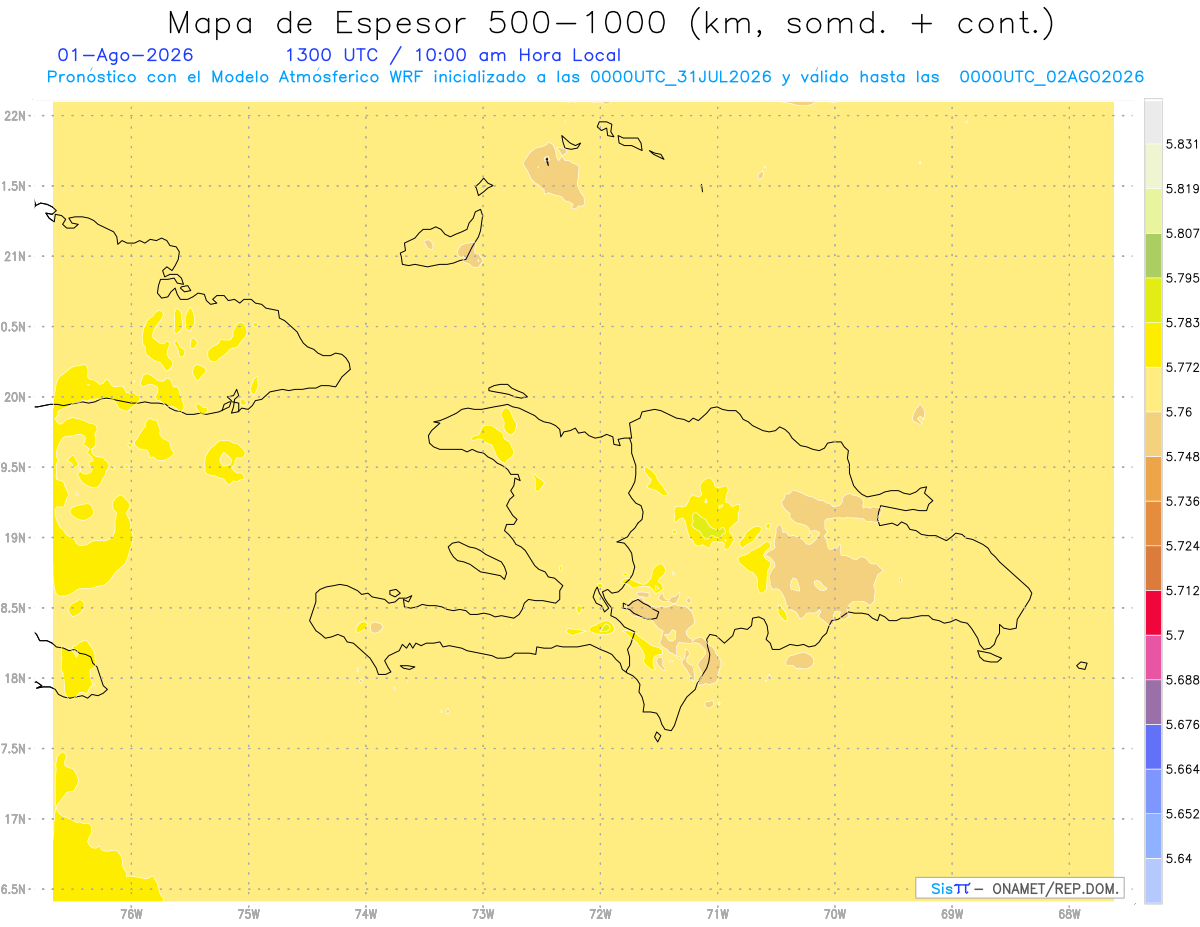Click the initialization time "0000UTC_31JUL2026"
Viewport: 1200px width, 927px height.
point(681,77)
